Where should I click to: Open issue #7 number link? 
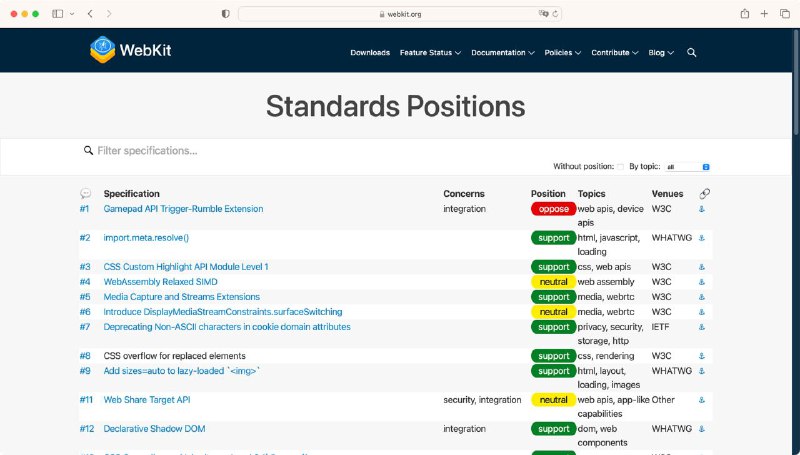click(x=85, y=326)
